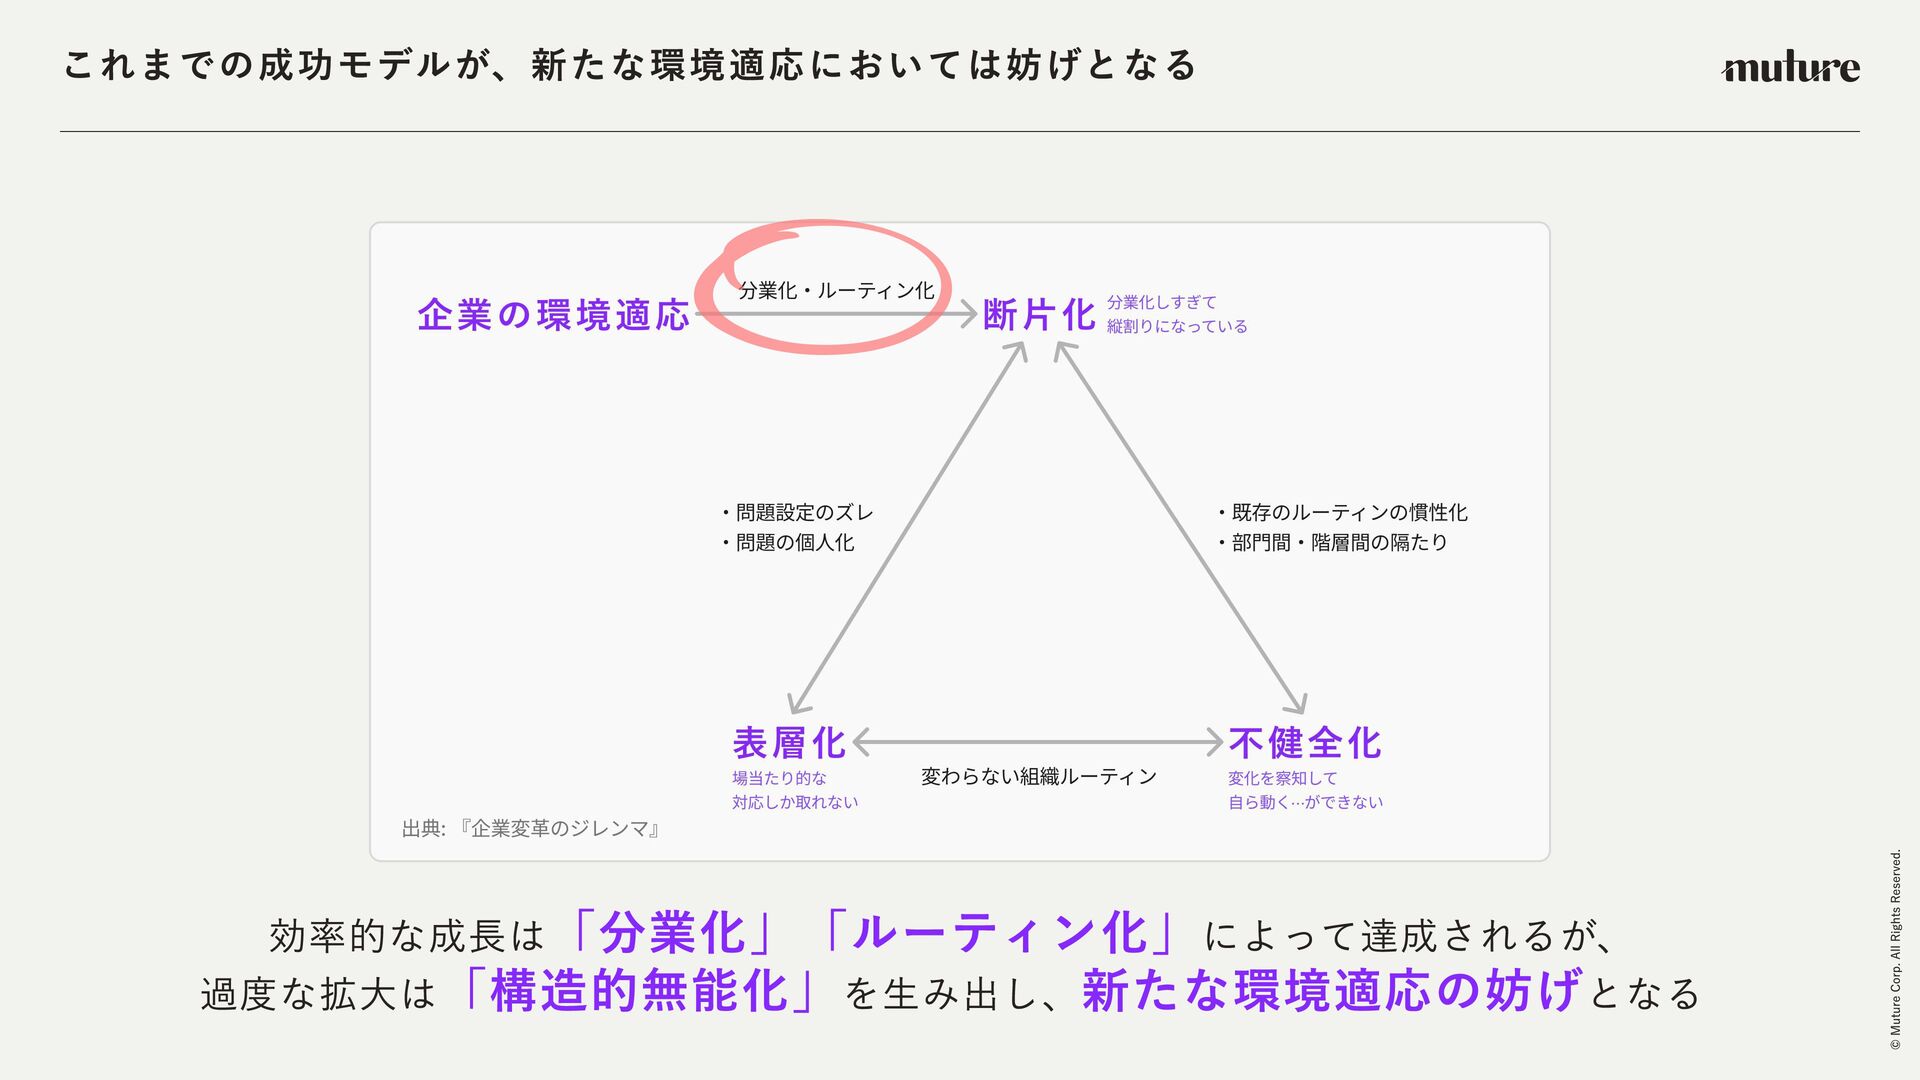
Task: Click the Muture Corp copyright notice
Action: click(x=1895, y=950)
